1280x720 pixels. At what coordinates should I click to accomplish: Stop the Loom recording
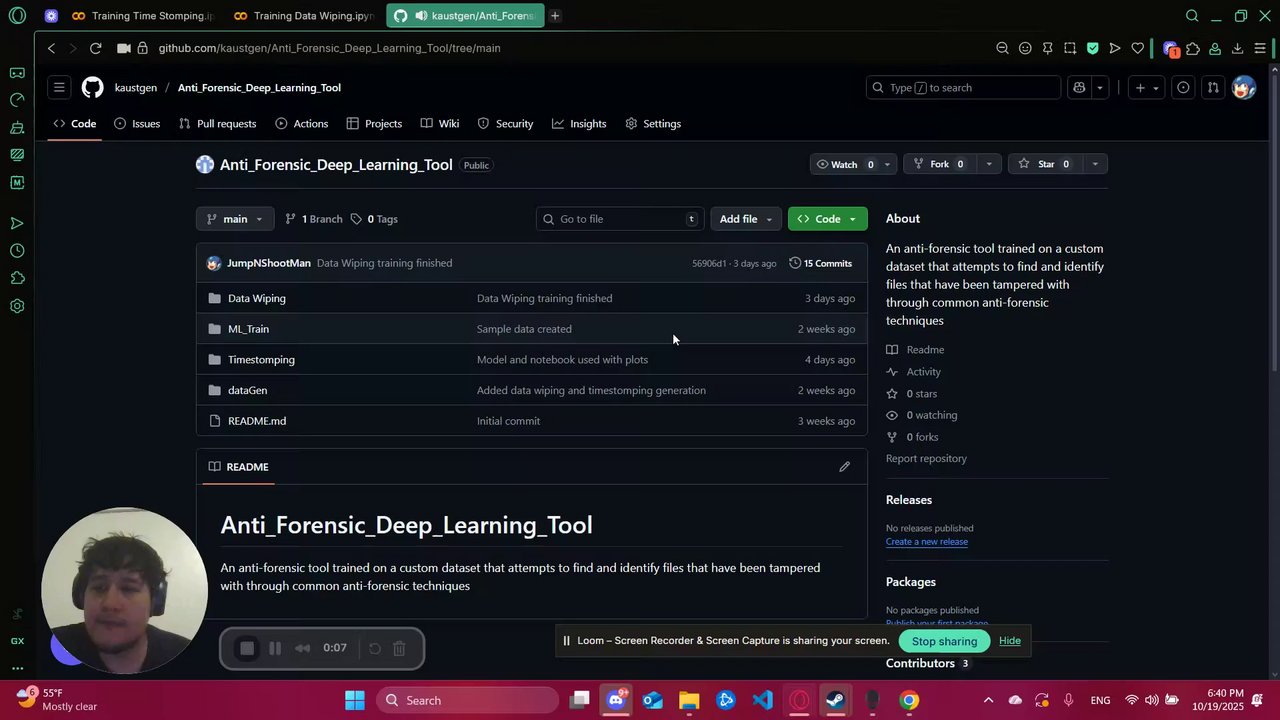(247, 649)
